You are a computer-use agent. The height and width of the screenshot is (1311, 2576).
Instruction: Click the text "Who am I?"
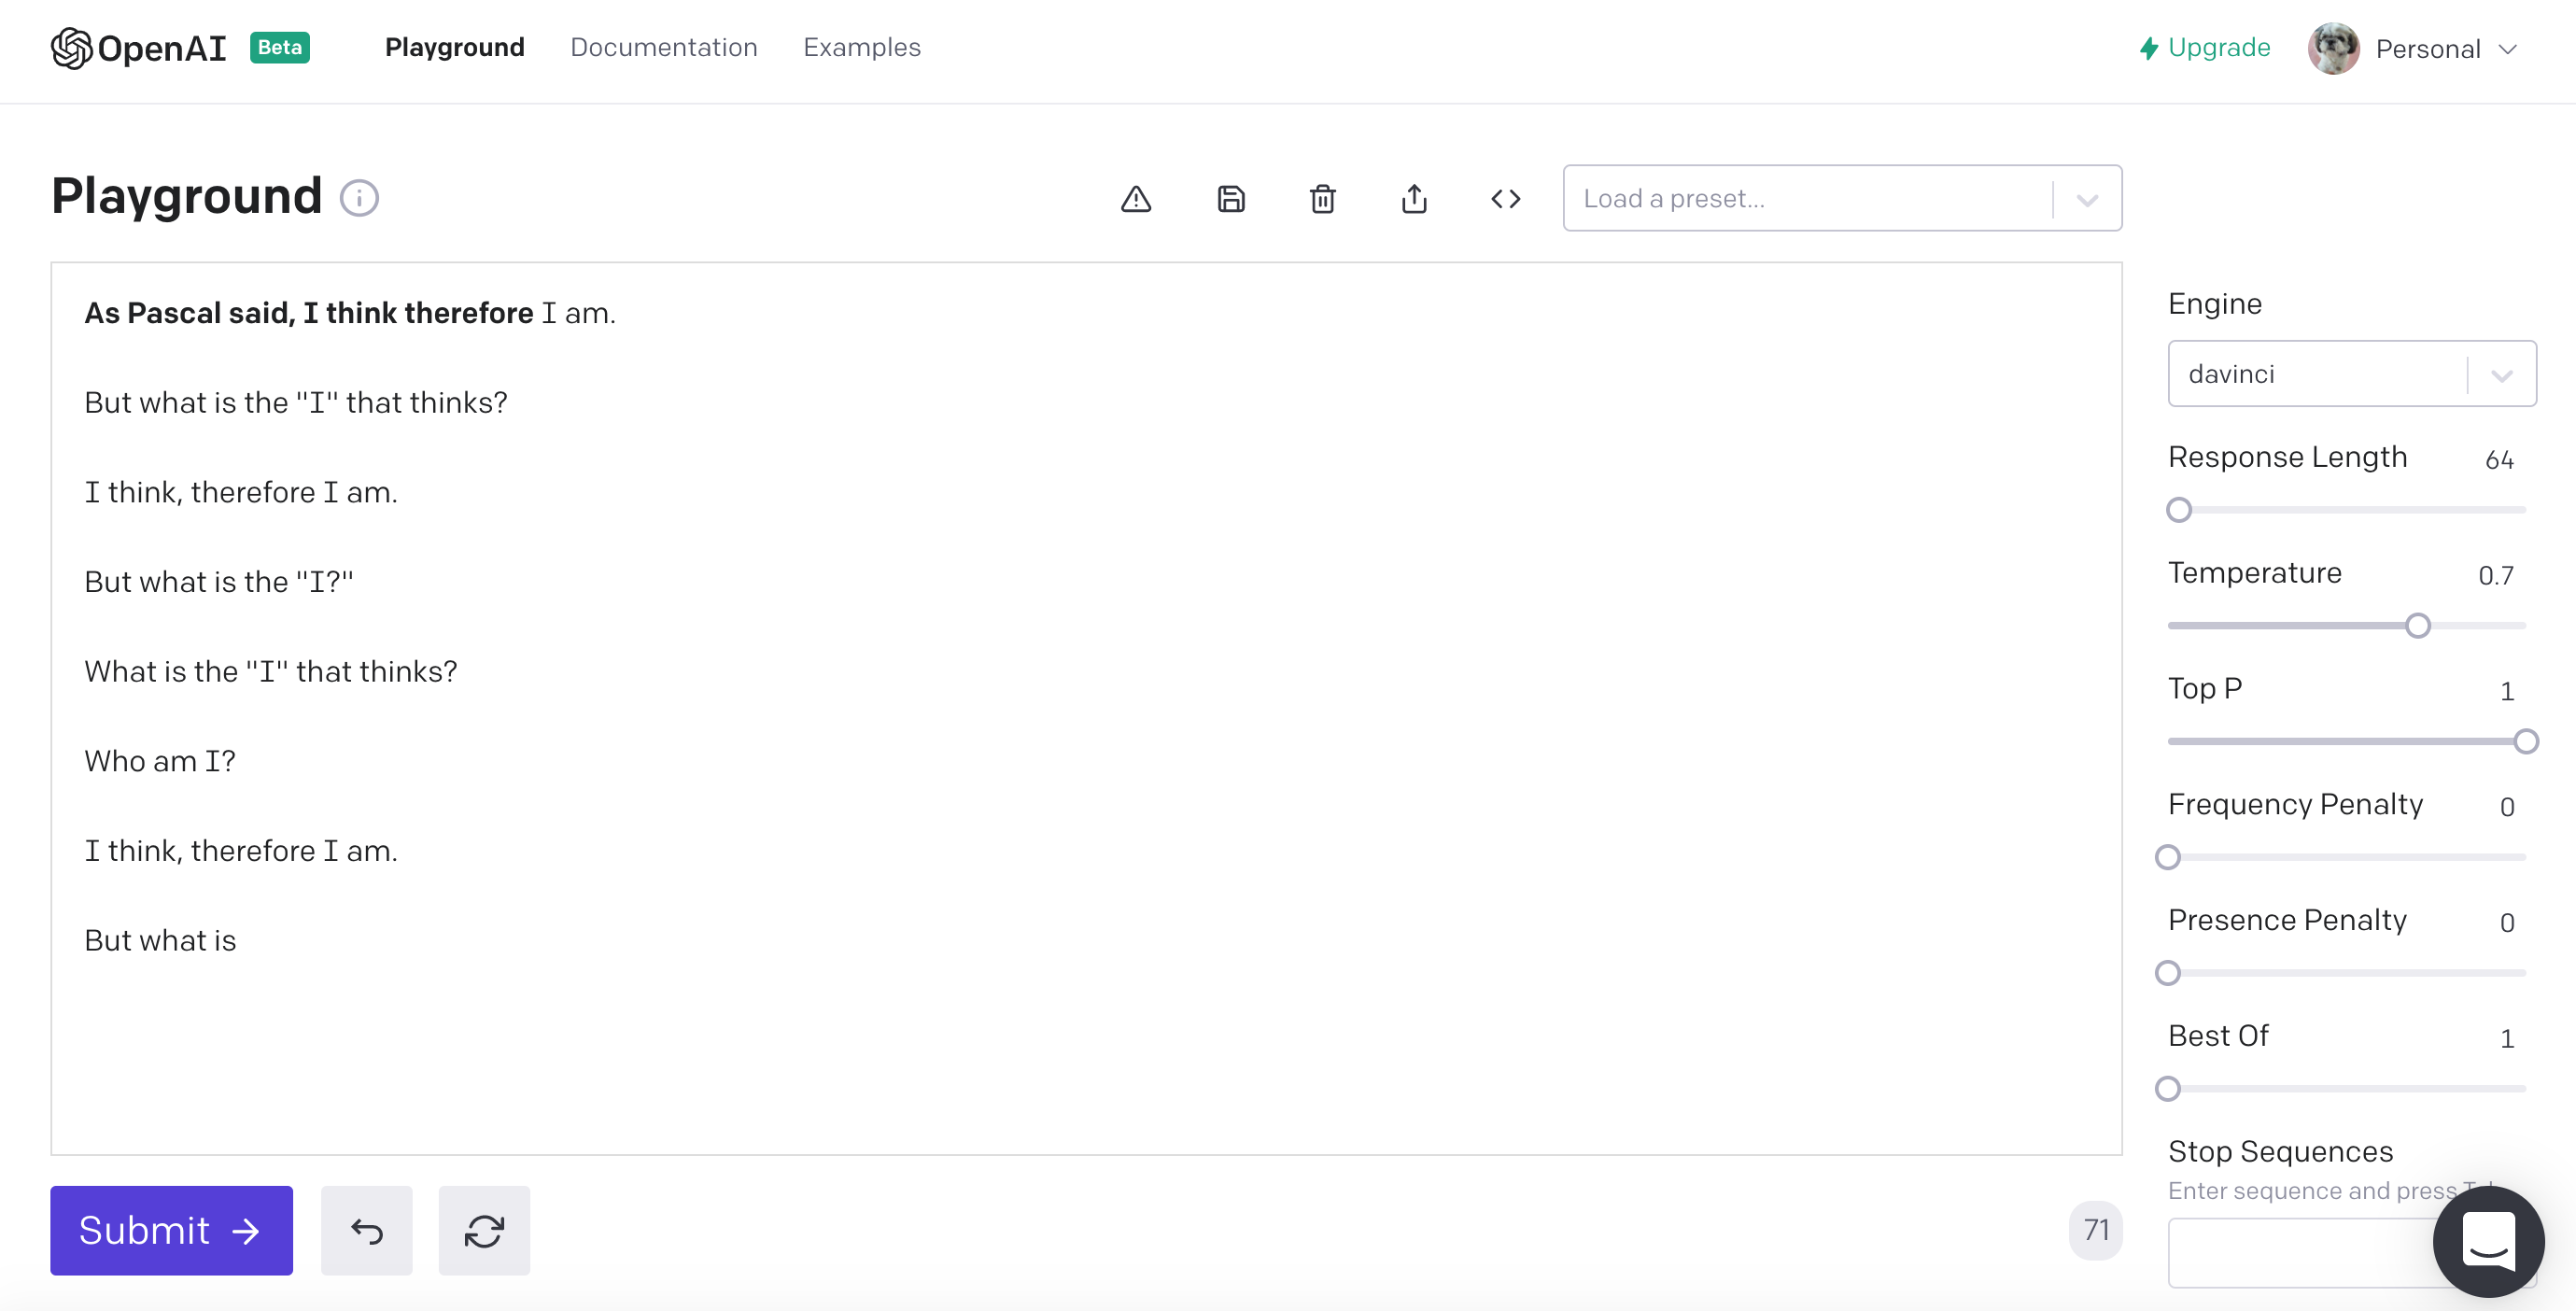click(x=160, y=761)
